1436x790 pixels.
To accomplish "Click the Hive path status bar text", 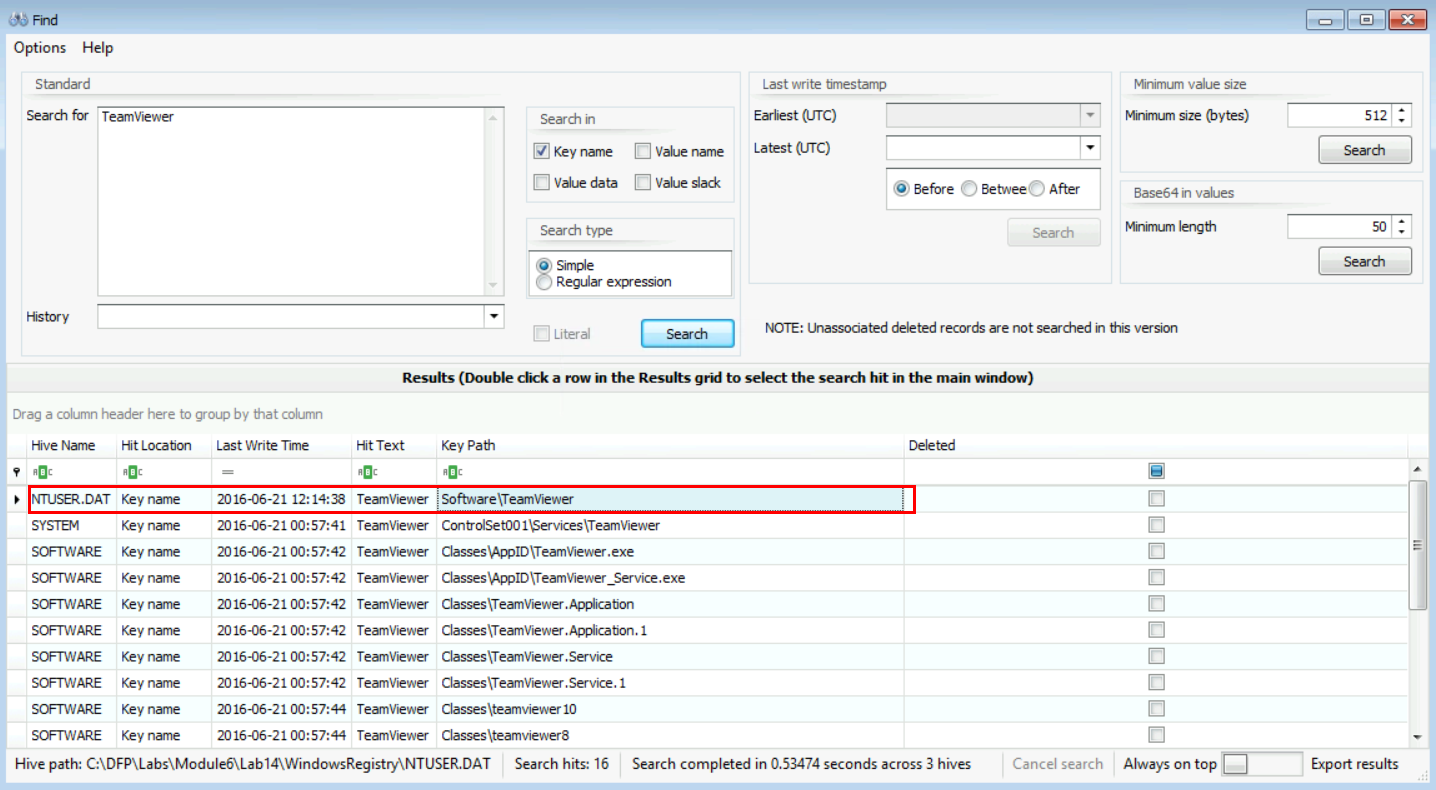I will click(253, 764).
